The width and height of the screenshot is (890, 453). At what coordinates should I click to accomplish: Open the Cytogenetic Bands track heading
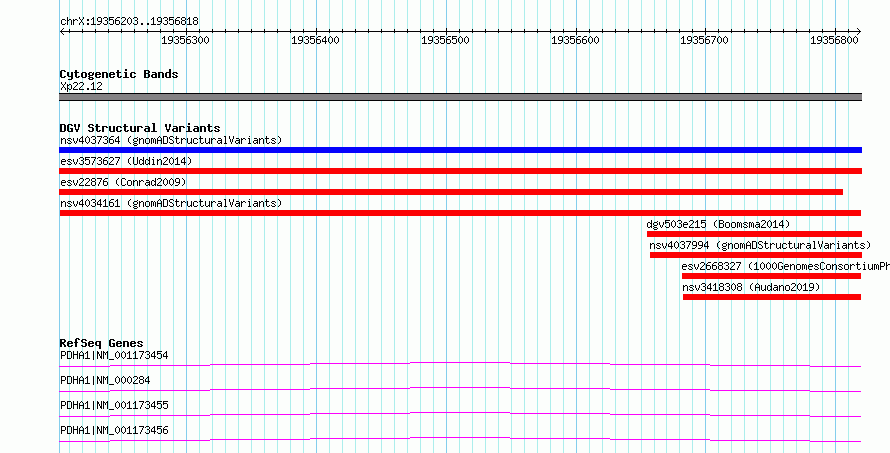coord(119,74)
